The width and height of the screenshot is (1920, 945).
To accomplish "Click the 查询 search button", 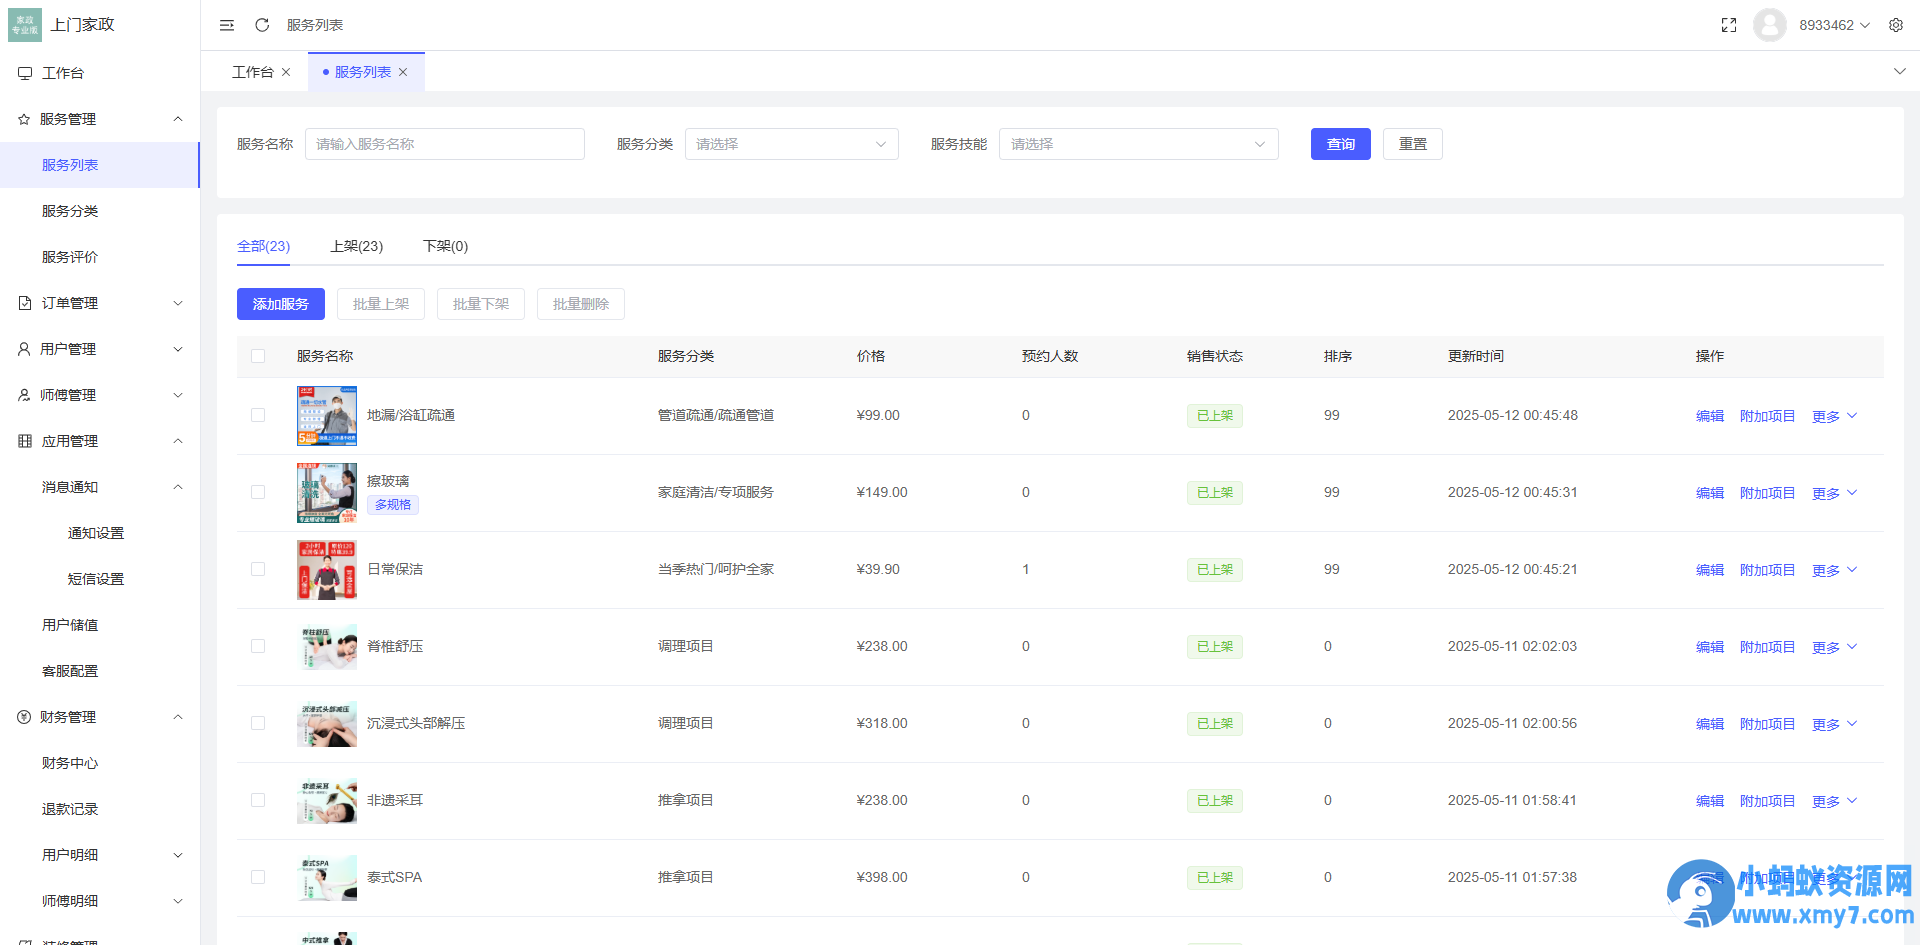I will click(x=1340, y=143).
